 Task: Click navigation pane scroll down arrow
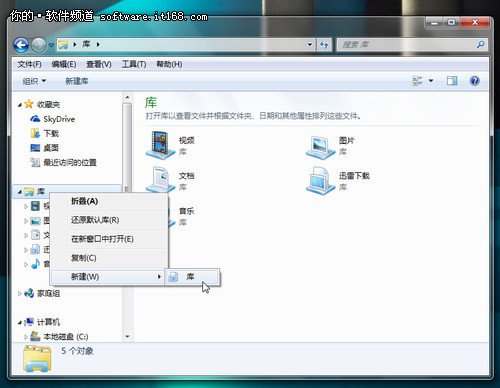coord(127,336)
